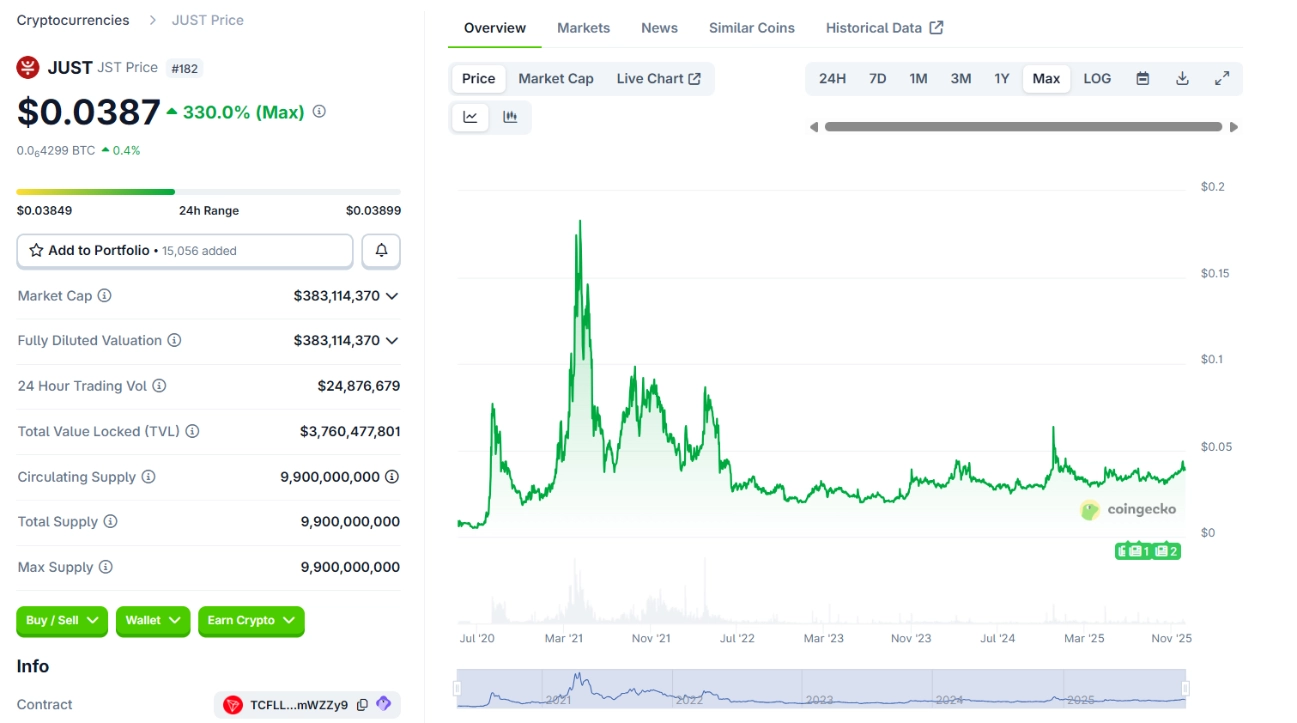This screenshot has width=1297, height=723.
Task: Click info icon next to Market Cap
Action: pyautogui.click(x=104, y=296)
